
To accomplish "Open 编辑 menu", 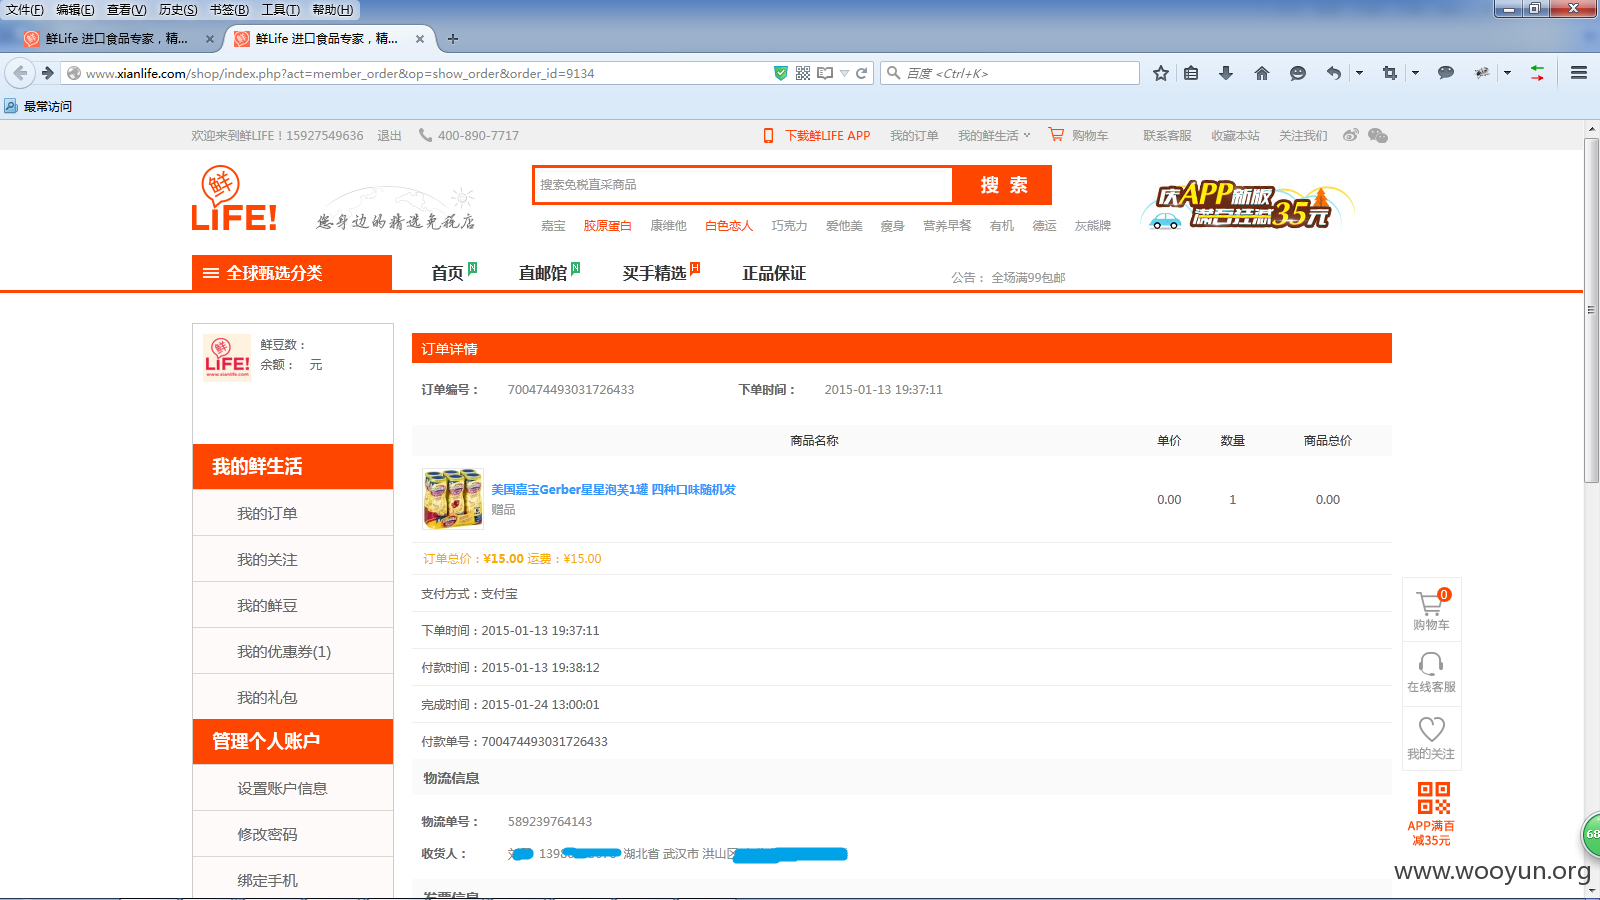I will (x=75, y=10).
